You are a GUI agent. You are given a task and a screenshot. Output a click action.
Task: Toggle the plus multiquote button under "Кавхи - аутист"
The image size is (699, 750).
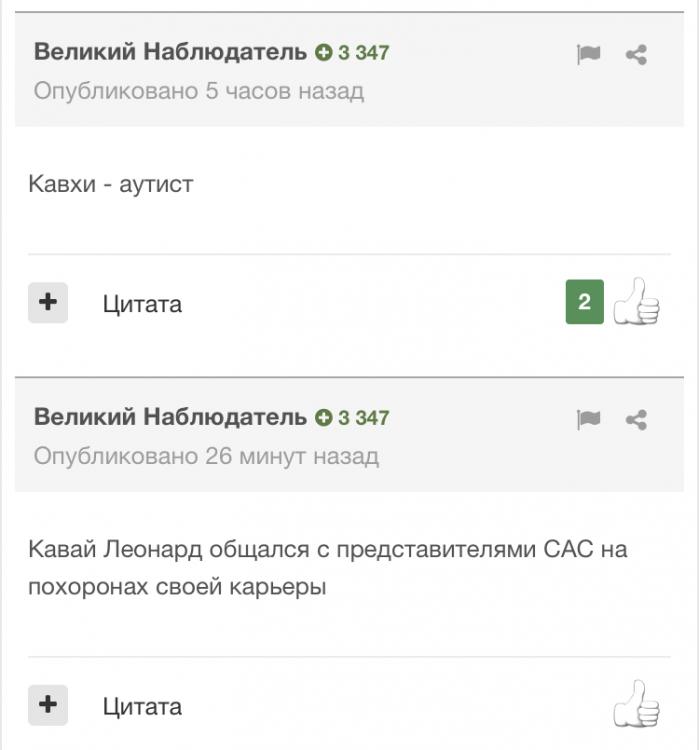(47, 302)
